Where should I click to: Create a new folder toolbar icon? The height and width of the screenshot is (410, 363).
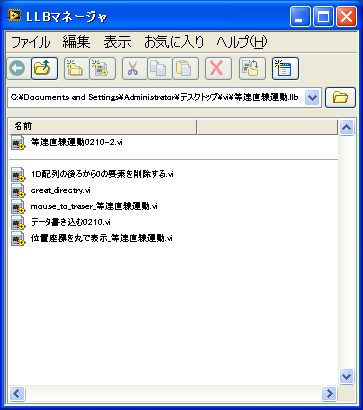pyautogui.click(x=76, y=69)
